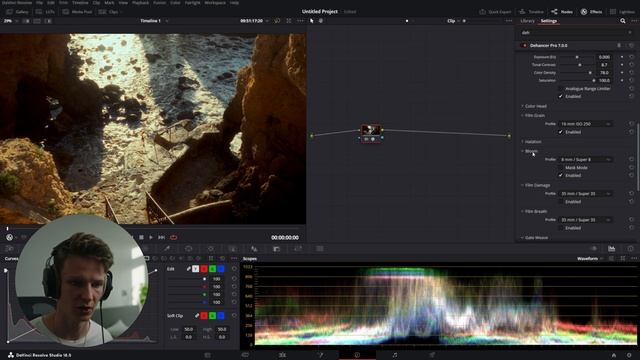The image size is (640, 360).
Task: Switch to the Fairlight page
Action: click(394, 355)
